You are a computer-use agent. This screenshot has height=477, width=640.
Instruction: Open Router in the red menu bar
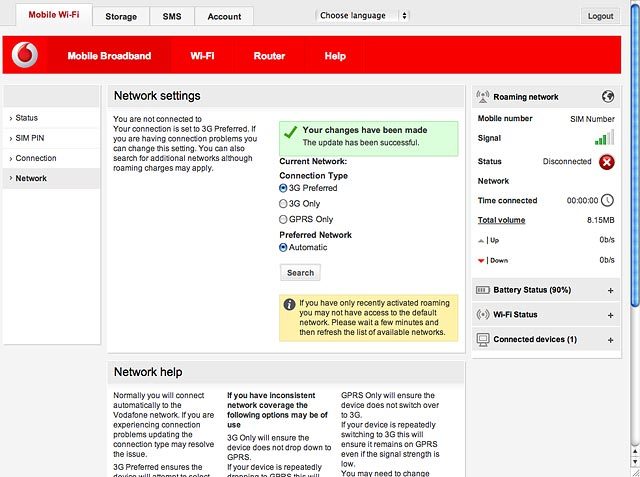(x=269, y=56)
